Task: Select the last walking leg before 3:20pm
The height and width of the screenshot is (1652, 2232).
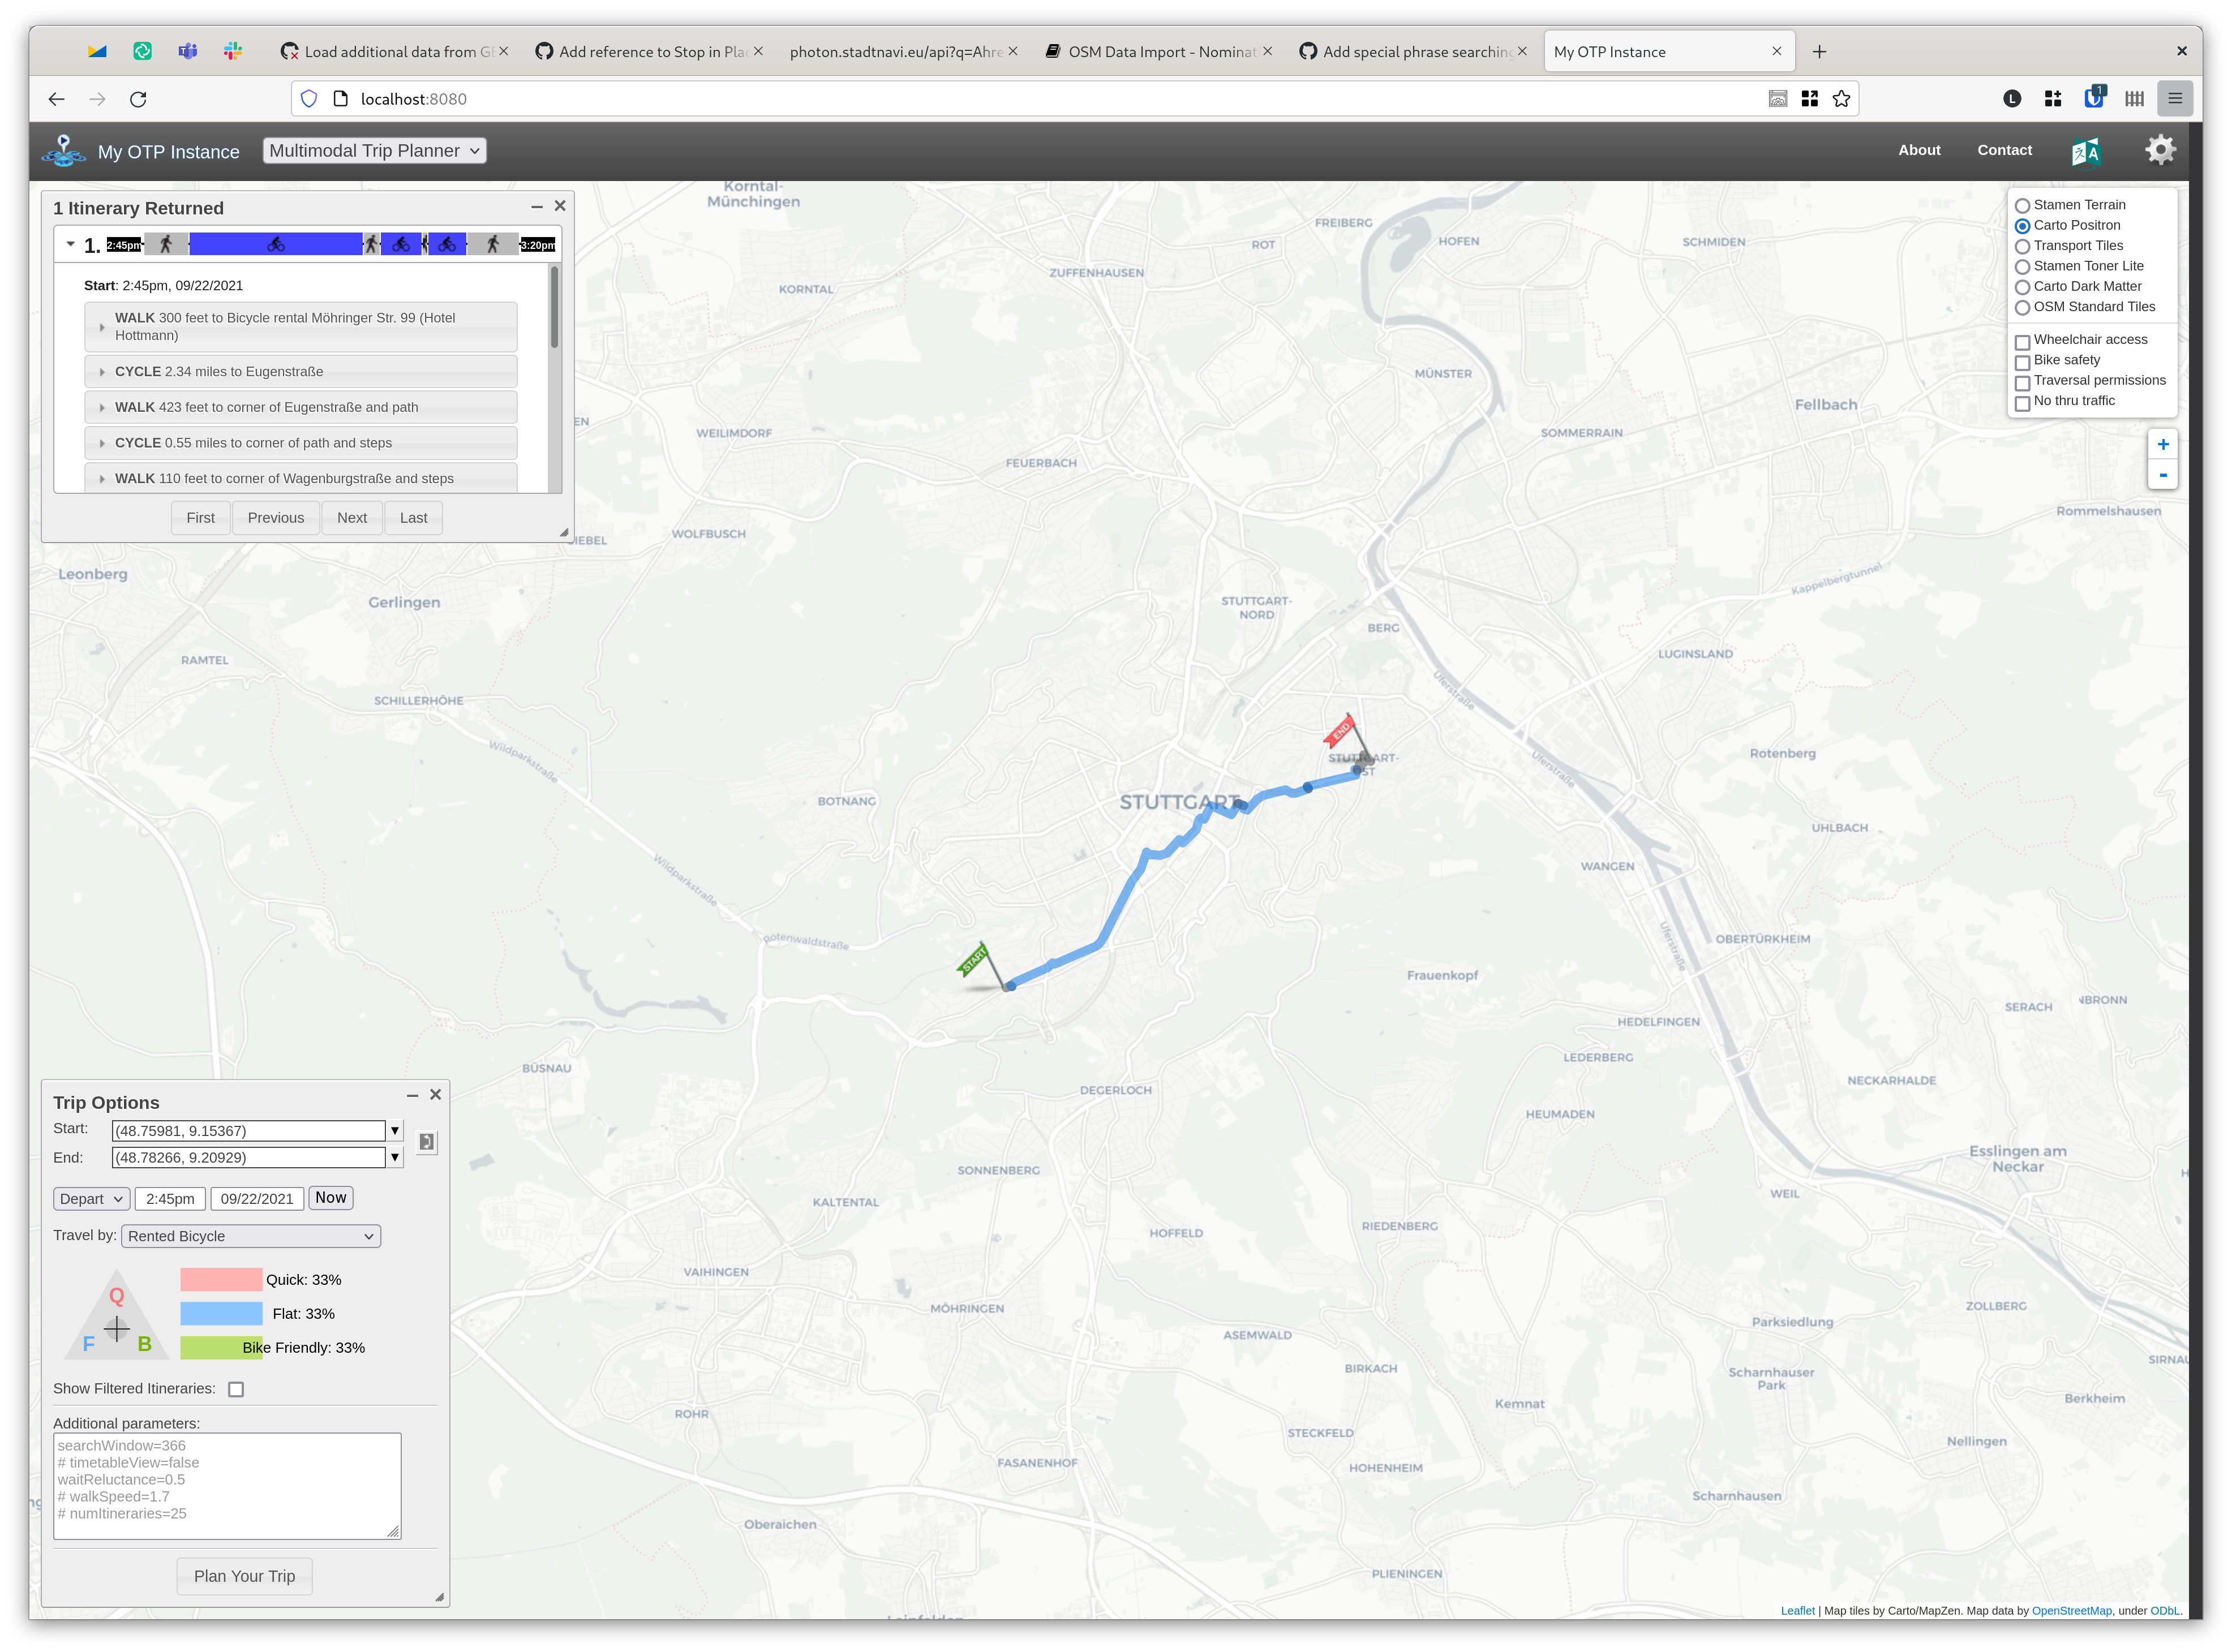Action: [493, 245]
